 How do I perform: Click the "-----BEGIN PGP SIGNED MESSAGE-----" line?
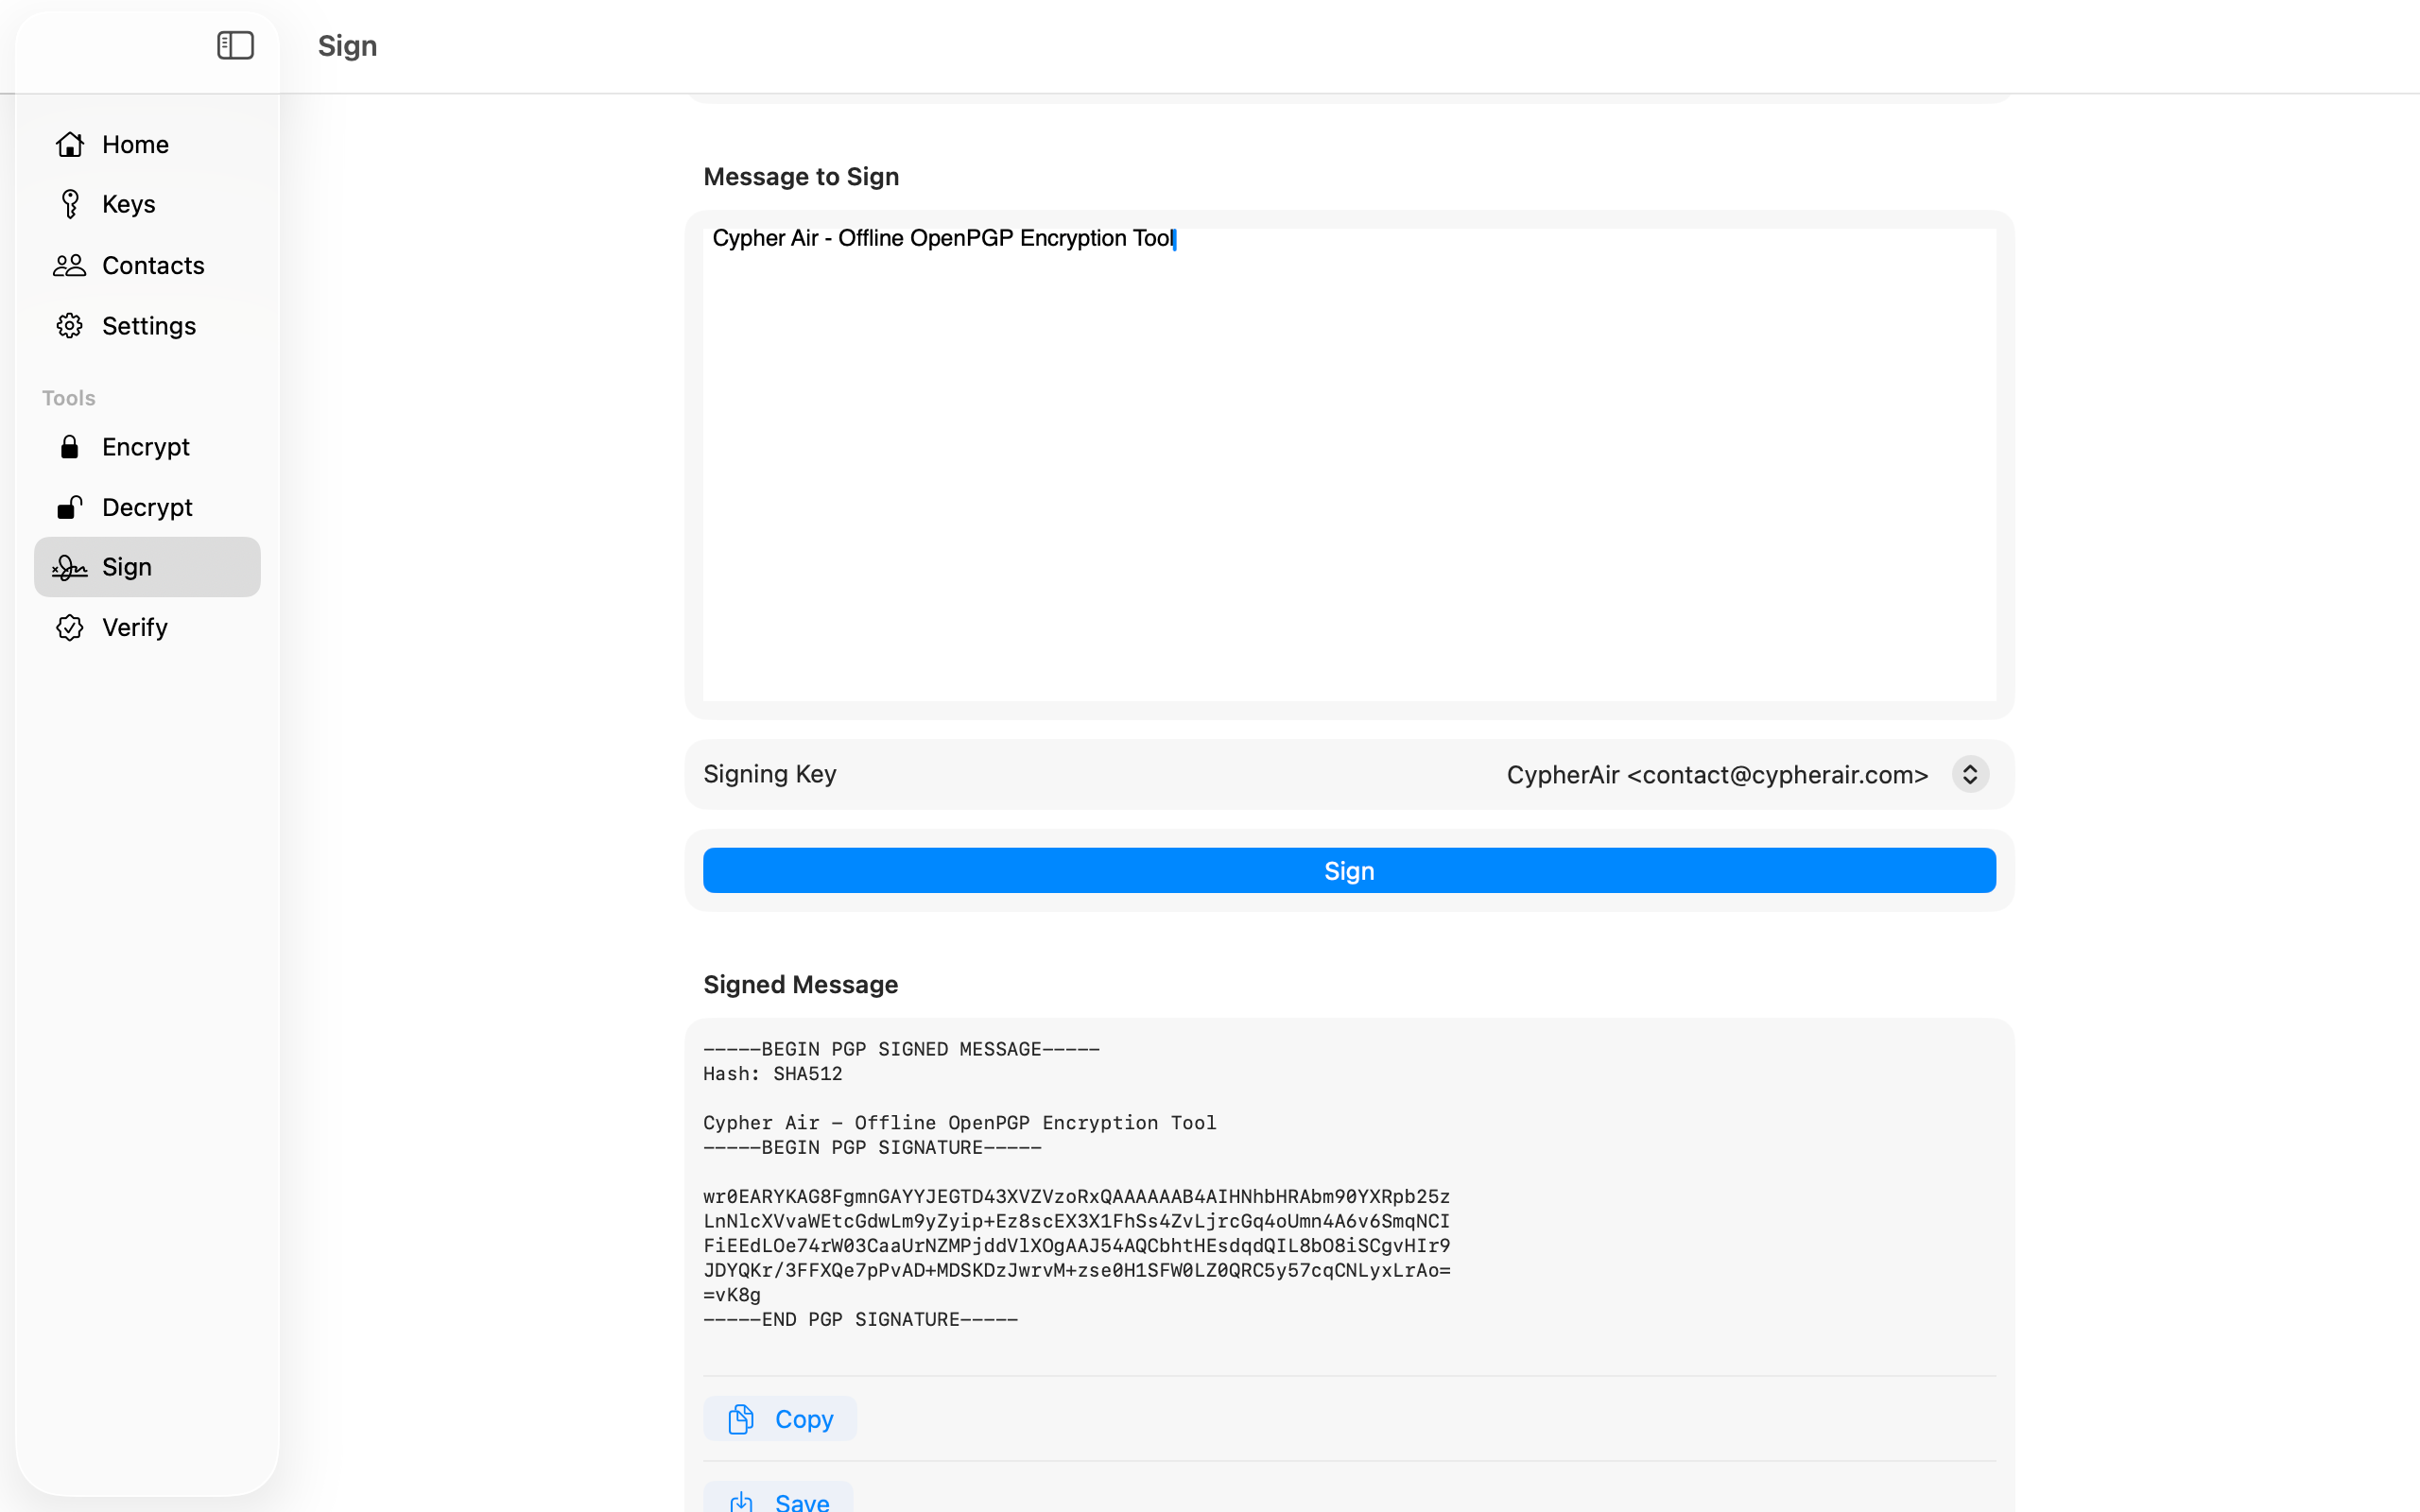click(901, 1049)
